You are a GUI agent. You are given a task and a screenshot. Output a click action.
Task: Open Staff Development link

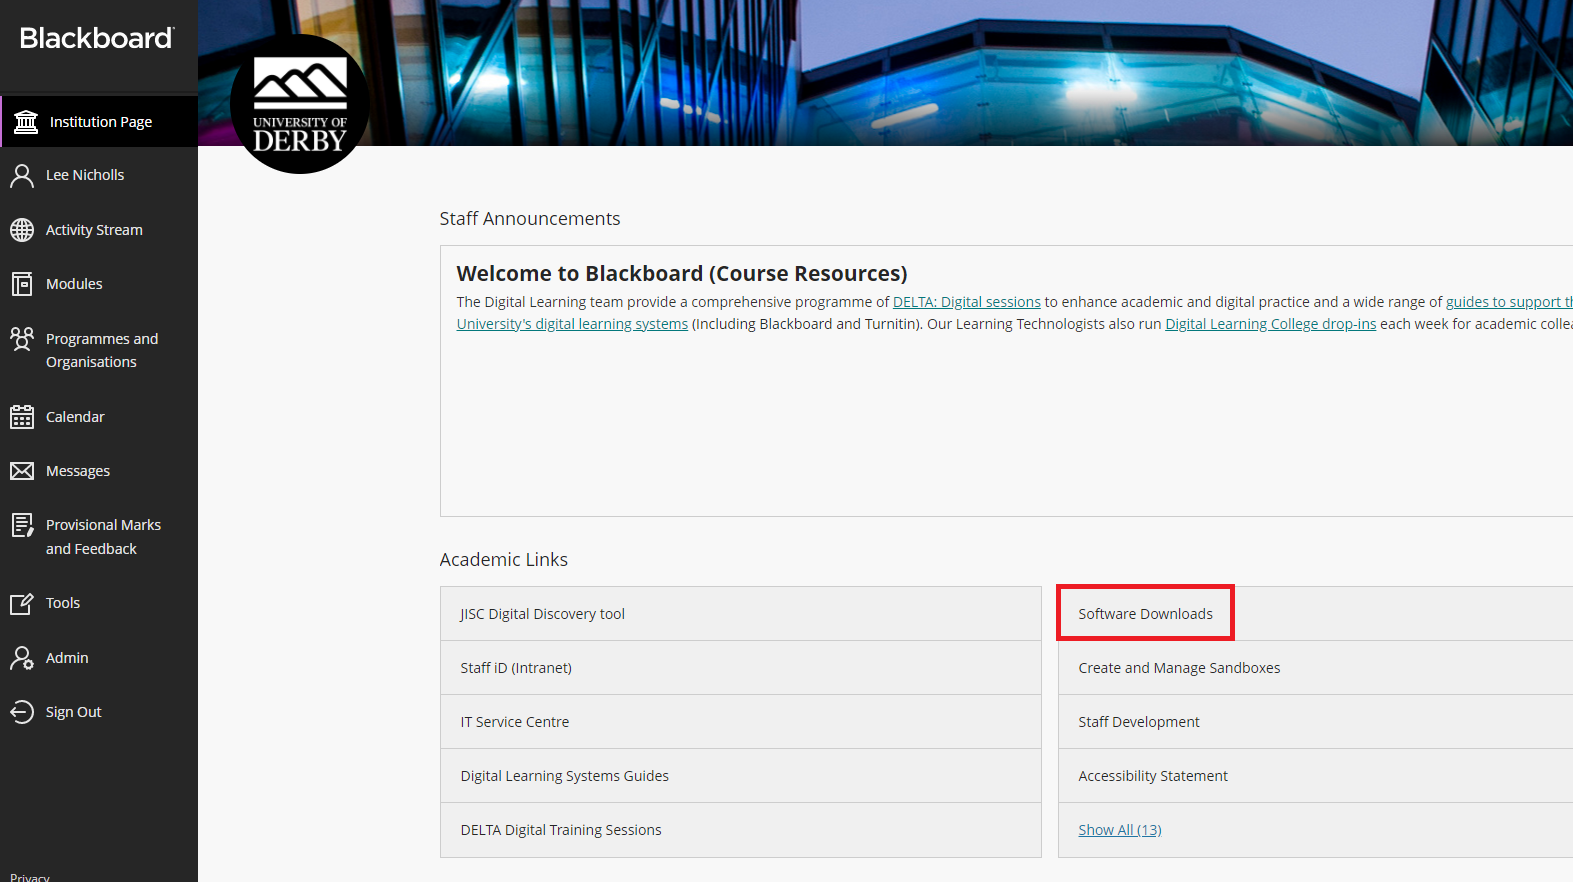1139,722
